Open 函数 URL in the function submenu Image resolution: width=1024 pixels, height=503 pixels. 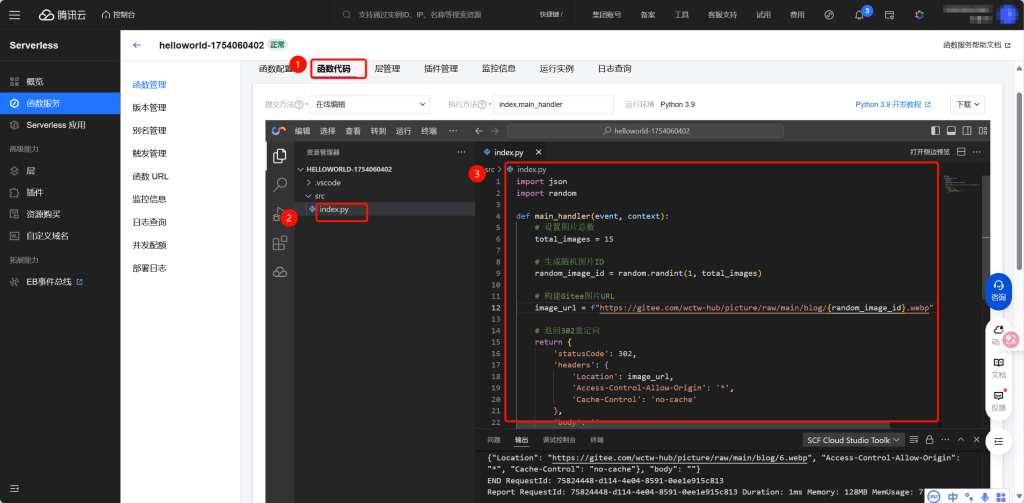point(150,176)
